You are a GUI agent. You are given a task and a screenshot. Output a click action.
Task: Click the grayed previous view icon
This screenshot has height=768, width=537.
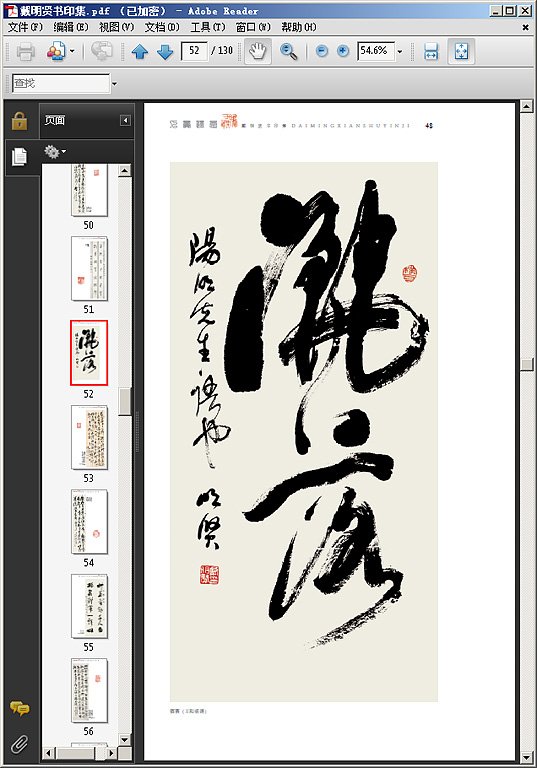pos(101,51)
